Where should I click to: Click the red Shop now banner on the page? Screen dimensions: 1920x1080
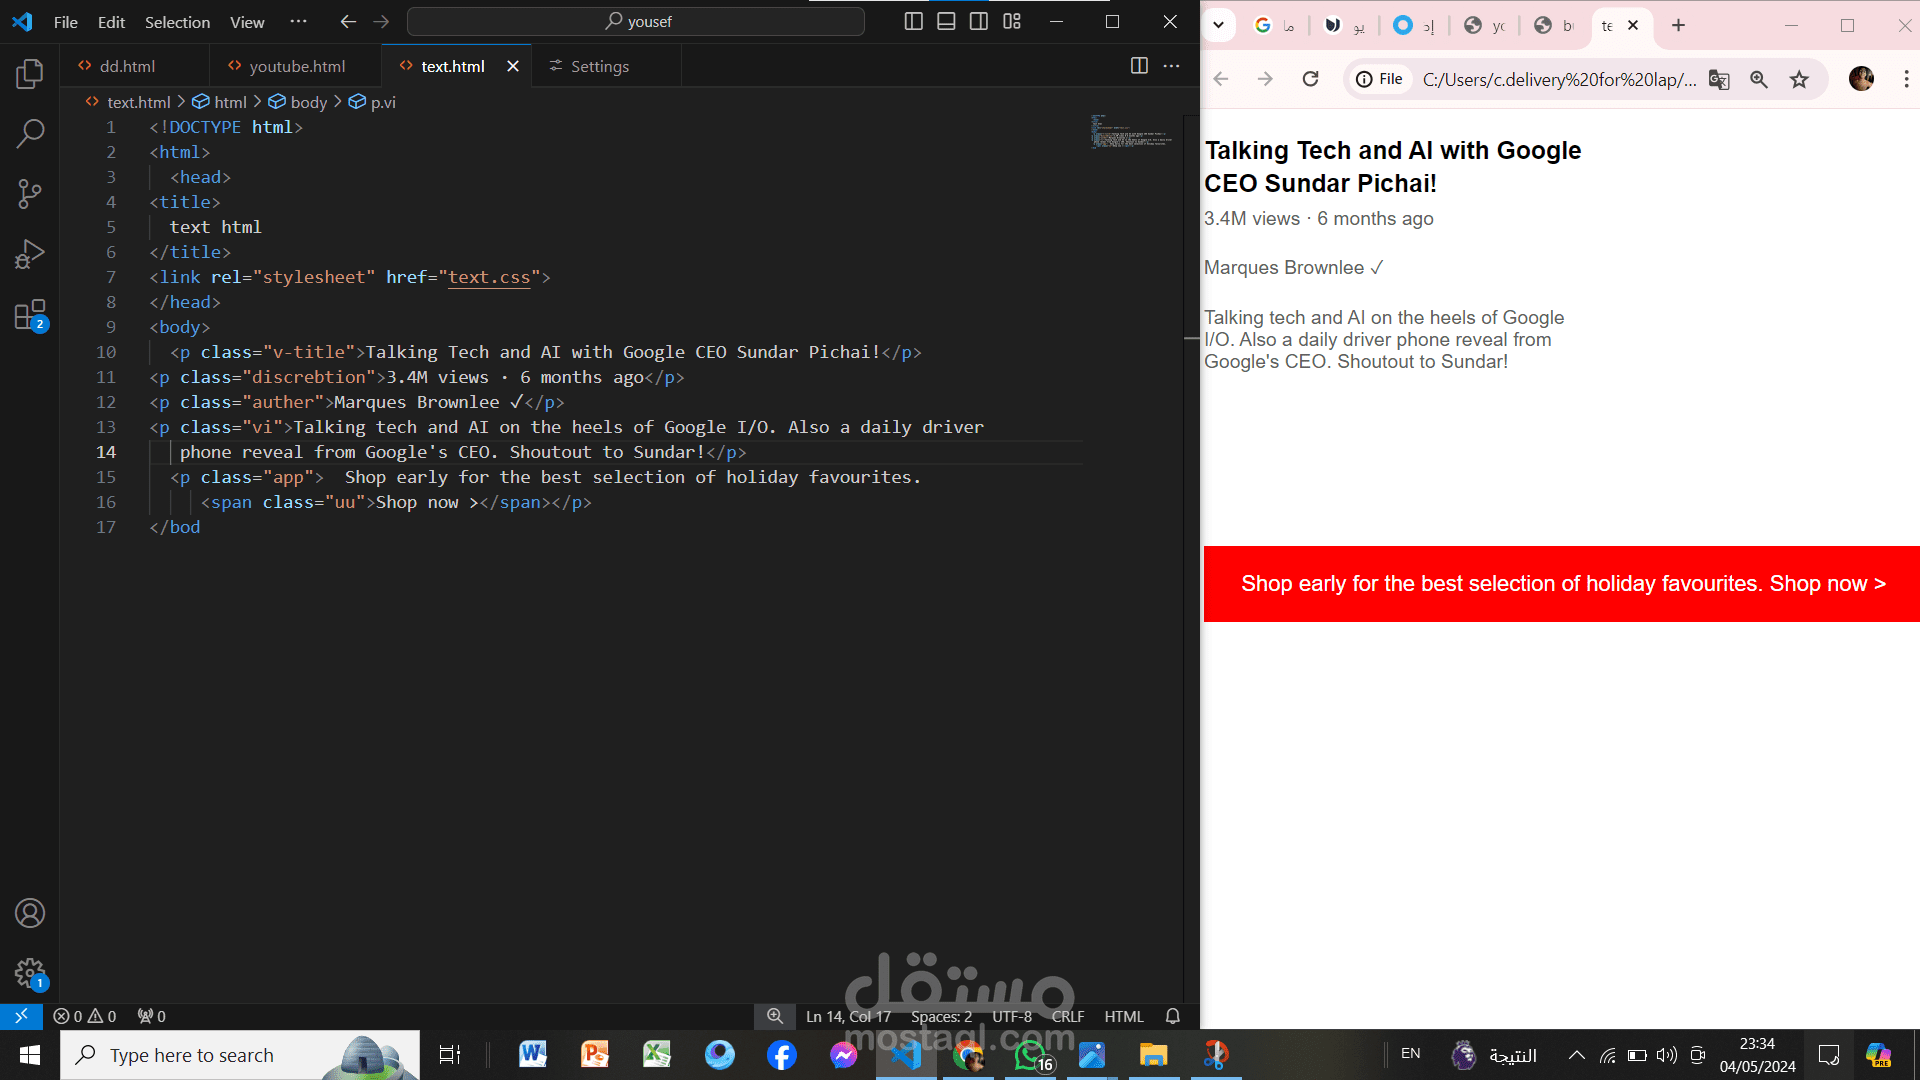coord(1562,584)
